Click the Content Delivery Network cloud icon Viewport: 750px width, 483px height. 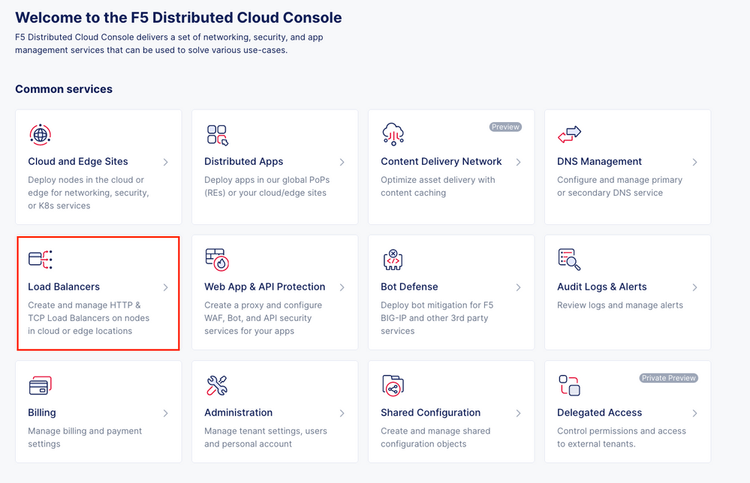393,135
